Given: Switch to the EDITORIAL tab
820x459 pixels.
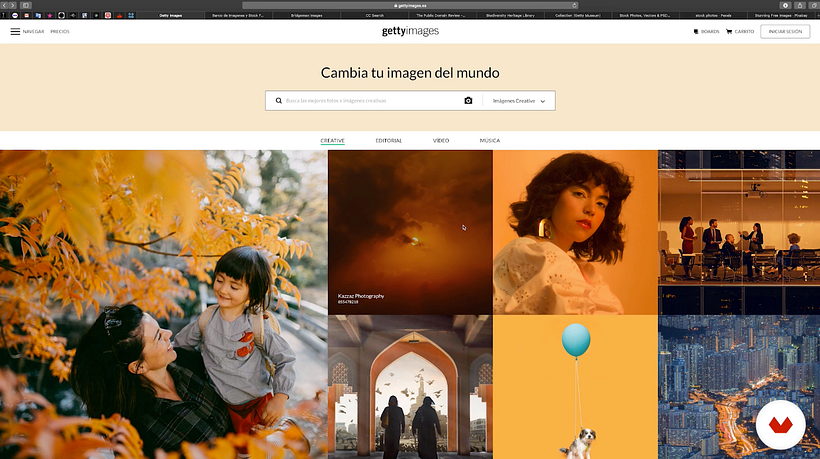Looking at the screenshot, I should coord(389,141).
